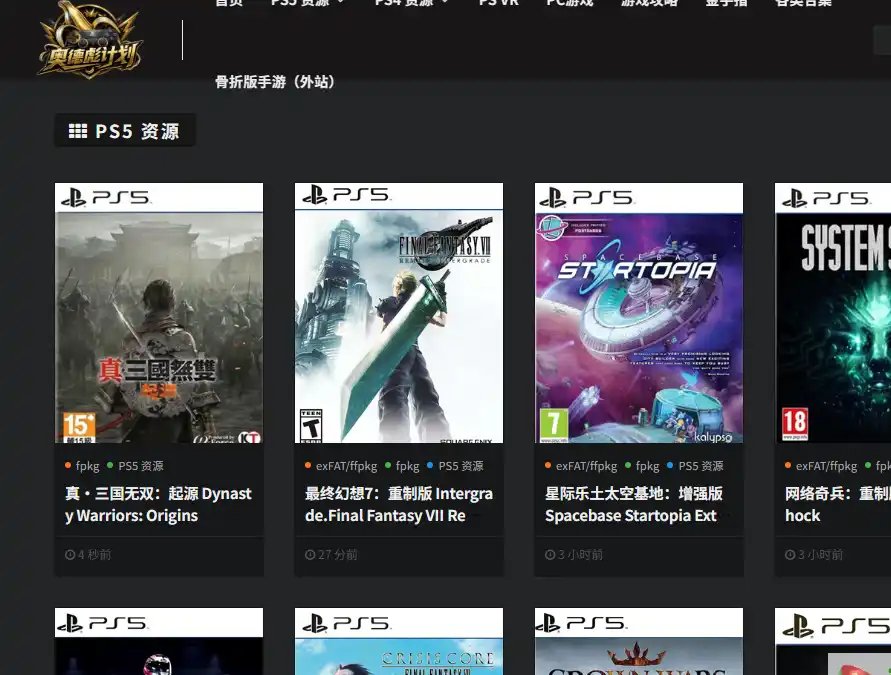Click the 3 小时前 timestamp on the 网络奇兵 card
This screenshot has width=891, height=675.
point(820,555)
